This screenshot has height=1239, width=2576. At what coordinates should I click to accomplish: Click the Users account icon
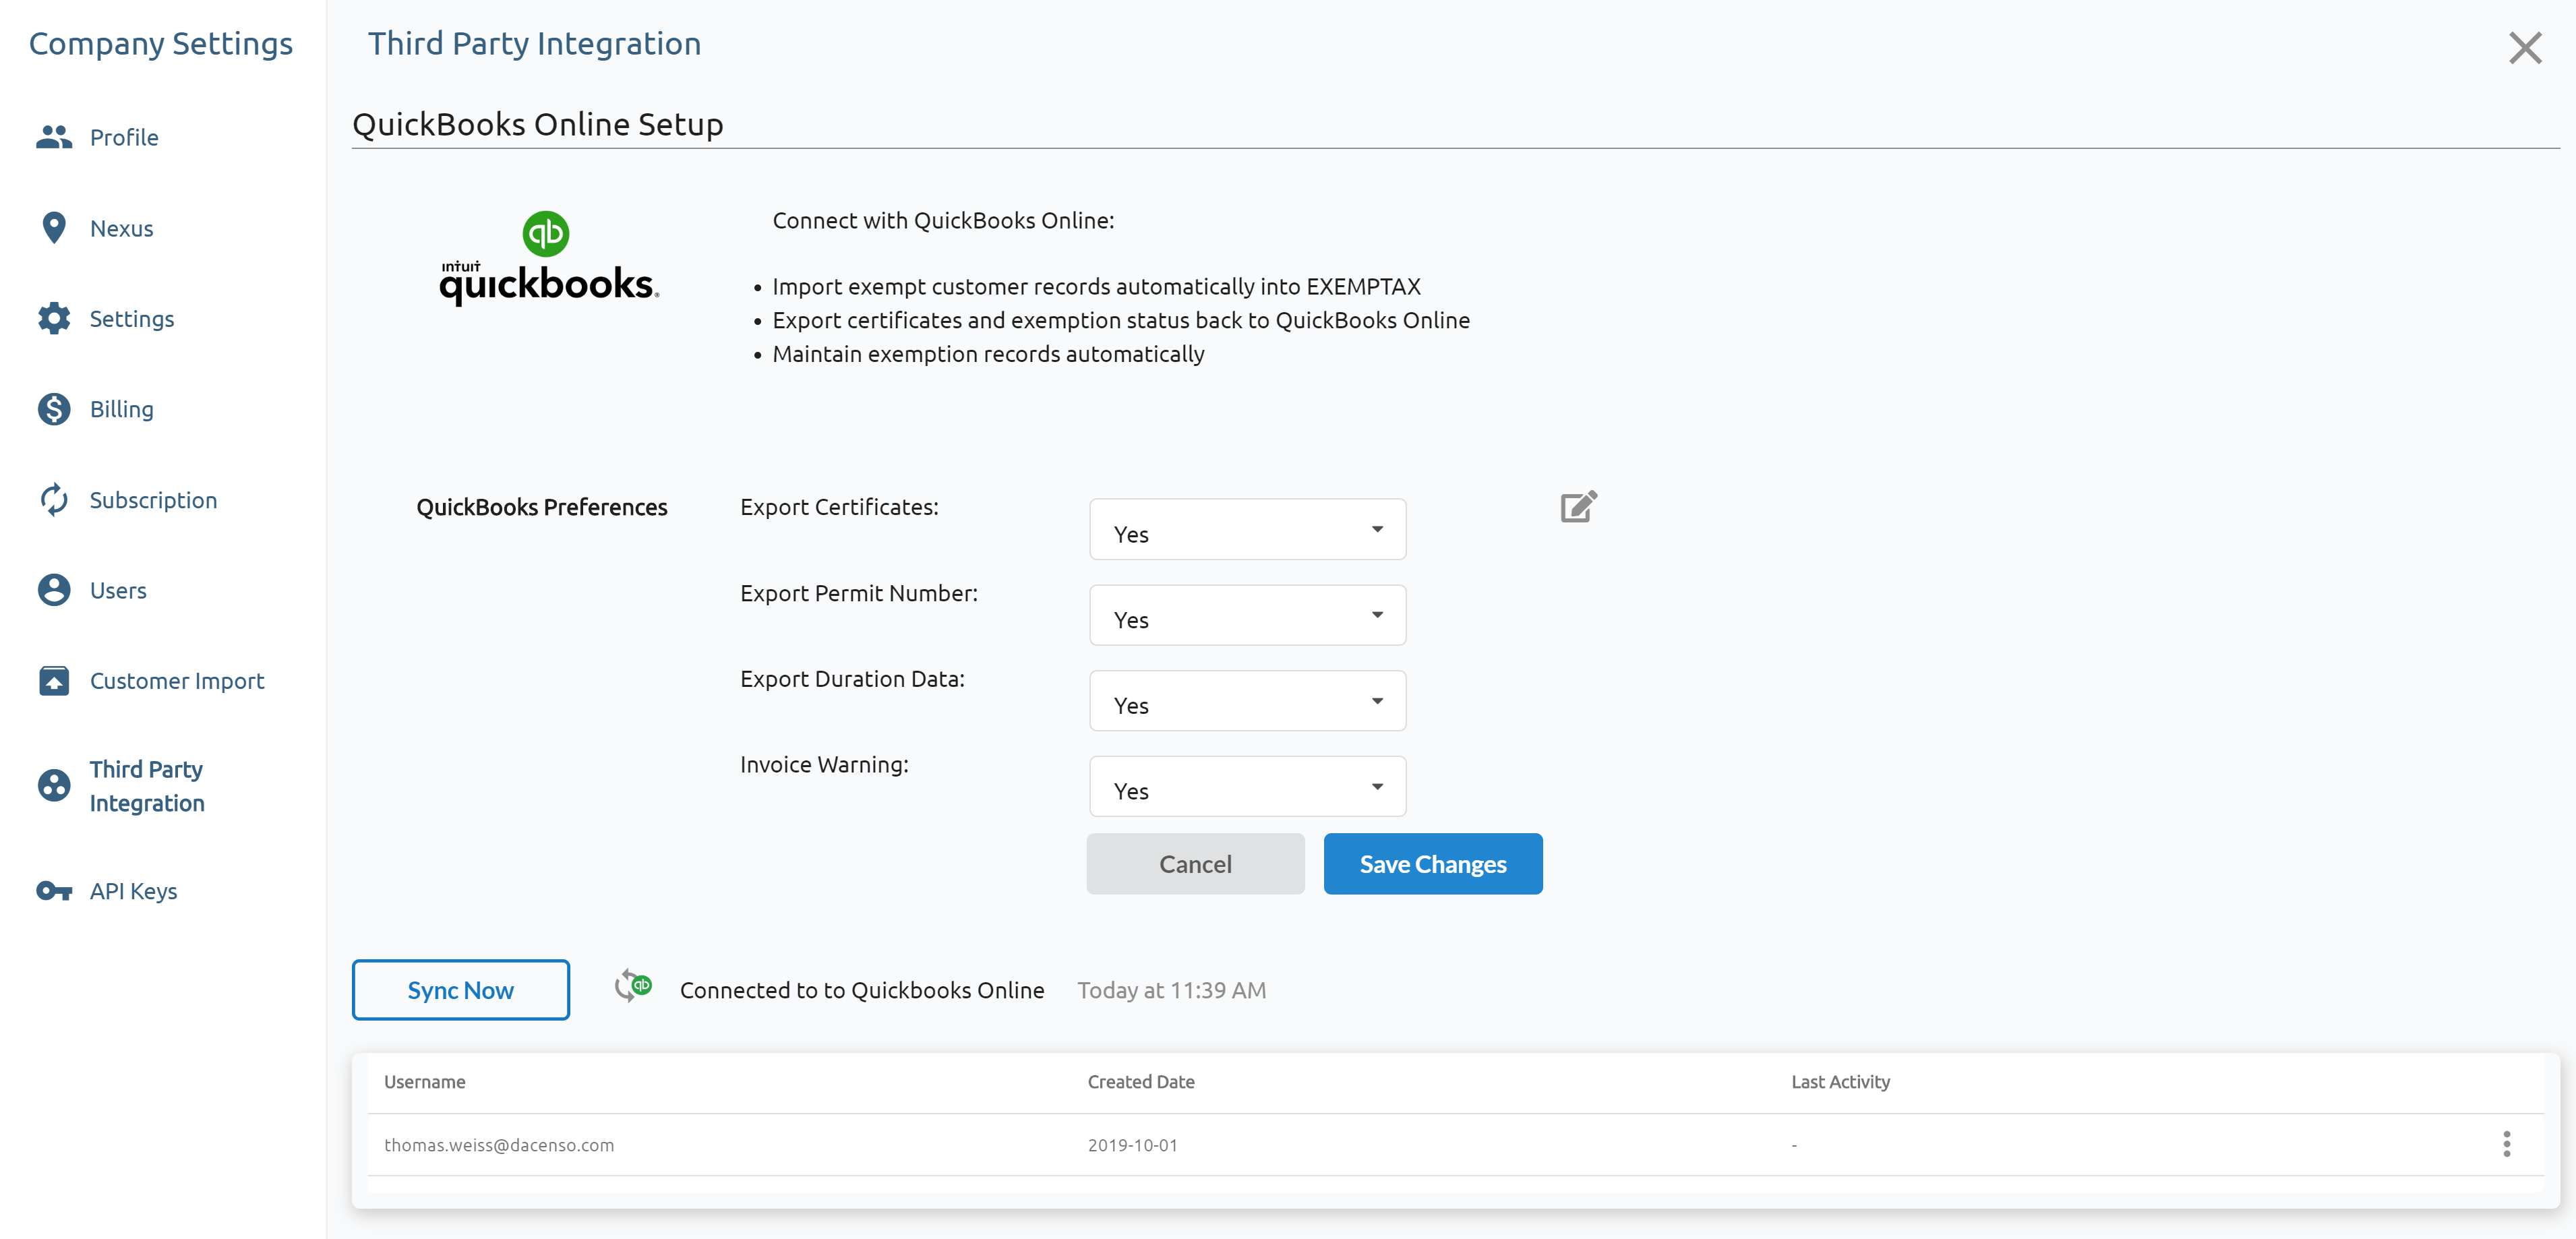point(54,590)
